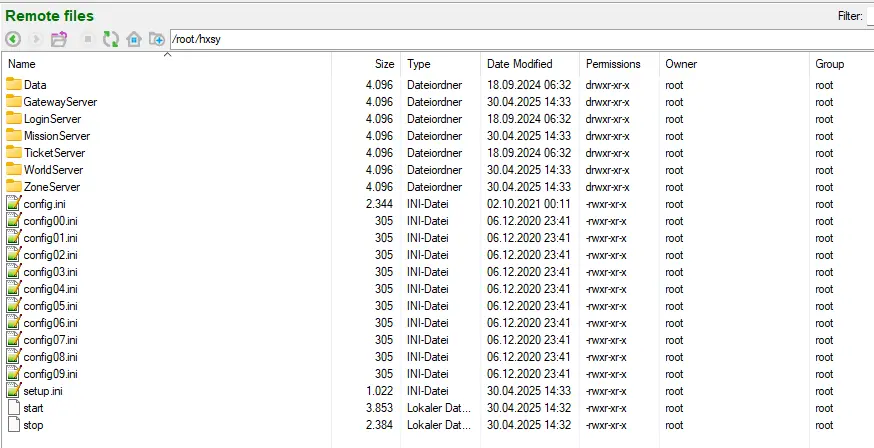Sort by the Name column header
Image resolution: width=874 pixels, height=448 pixels.
[x=167, y=64]
